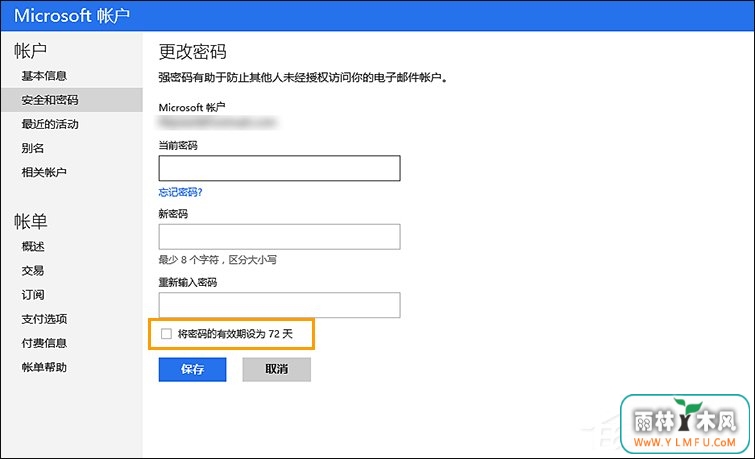The height and width of the screenshot is (459, 755).
Task: Open the 别名 sidebar entry
Action: (32, 148)
